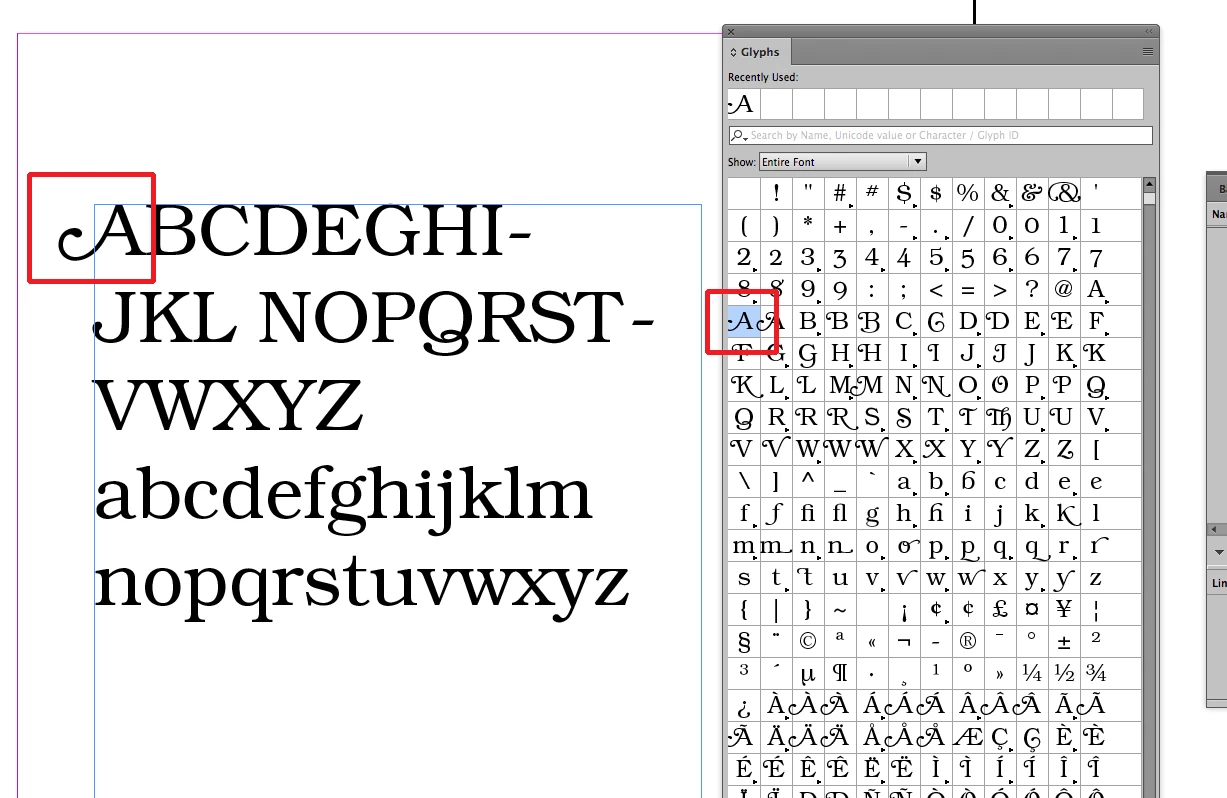Click the scroll-up arrow in Glyphs grid
The image size is (1227, 798).
coord(1149,184)
